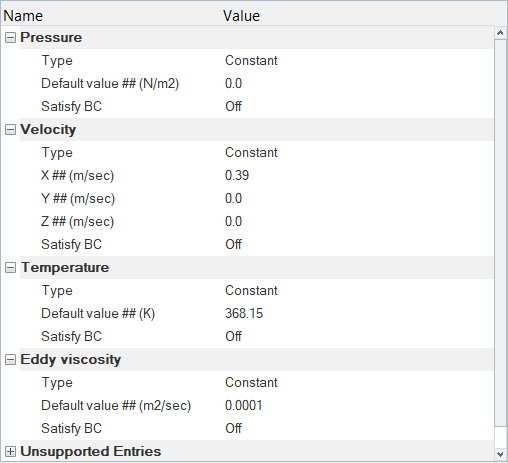Open Pressure Type Constant dropdown
This screenshot has height=463, width=508.
[x=357, y=61]
